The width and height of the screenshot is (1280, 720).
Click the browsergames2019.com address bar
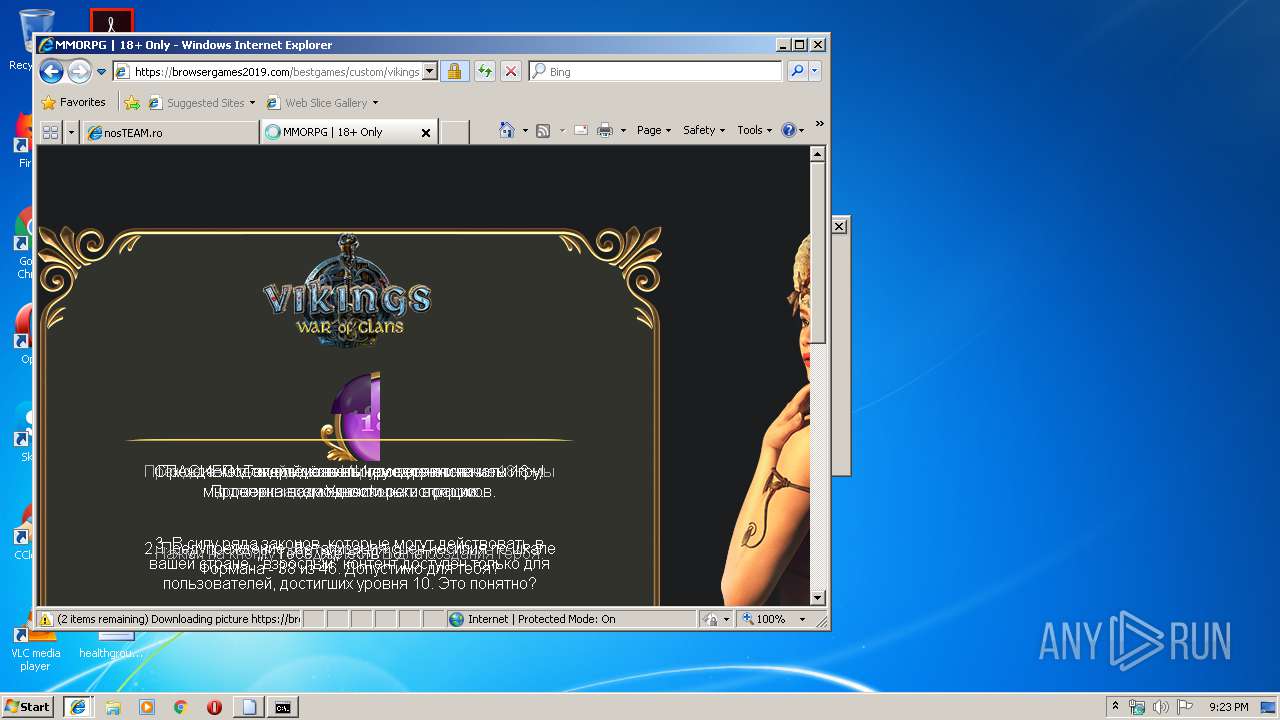pos(267,72)
